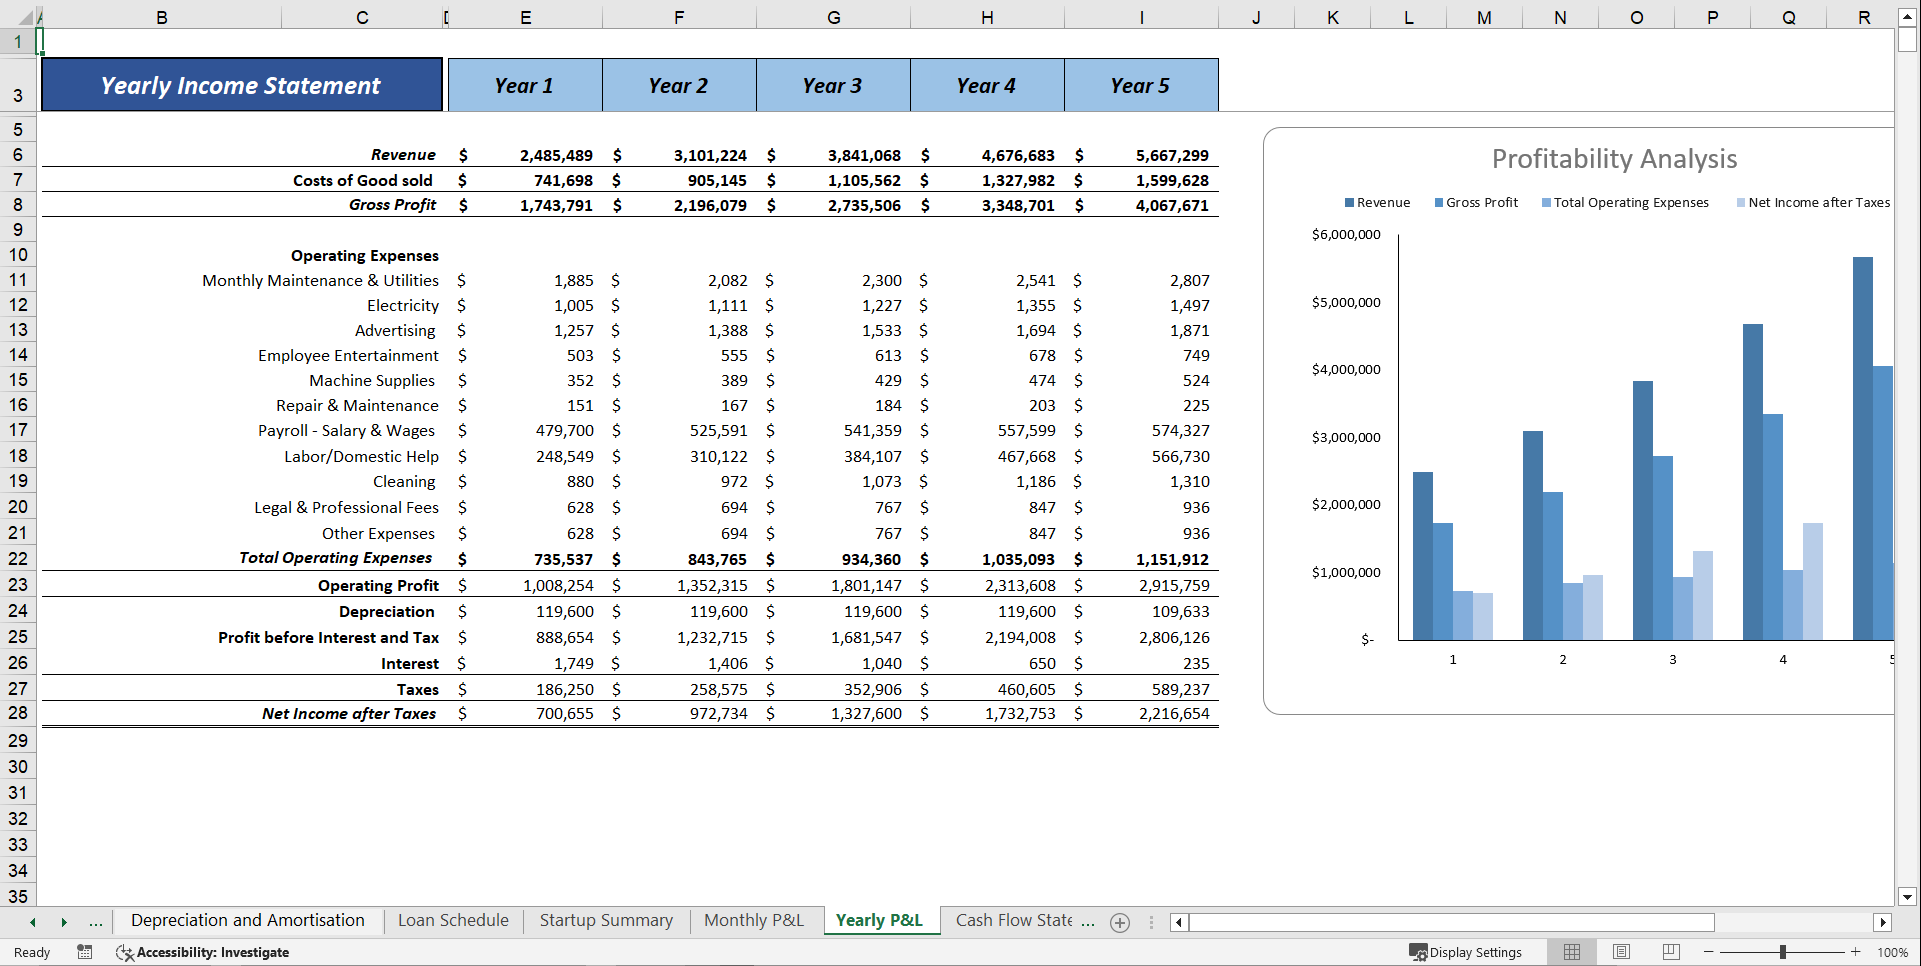Screen dimensions: 1921x966
Task: Click the Net Income after Taxes legend entry
Action: click(1813, 202)
